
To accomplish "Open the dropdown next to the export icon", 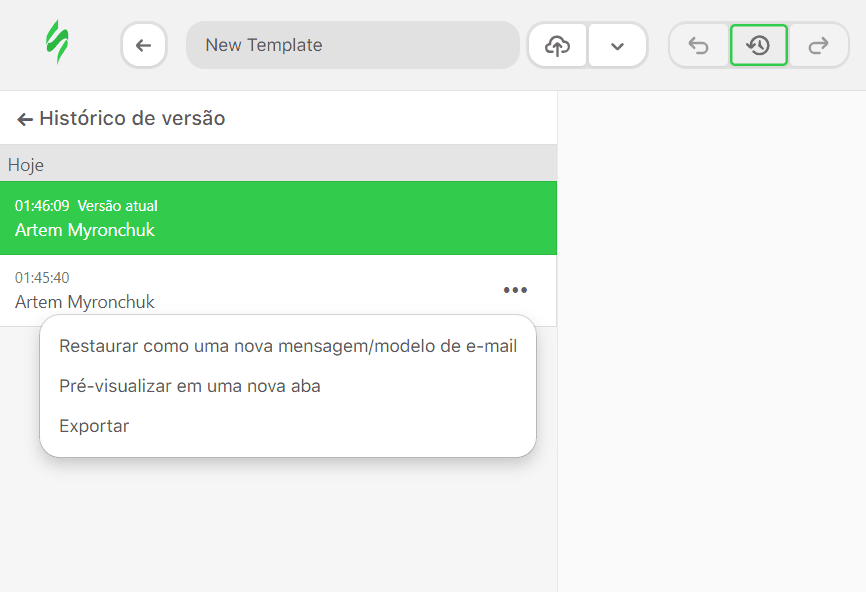I will pyautogui.click(x=617, y=45).
